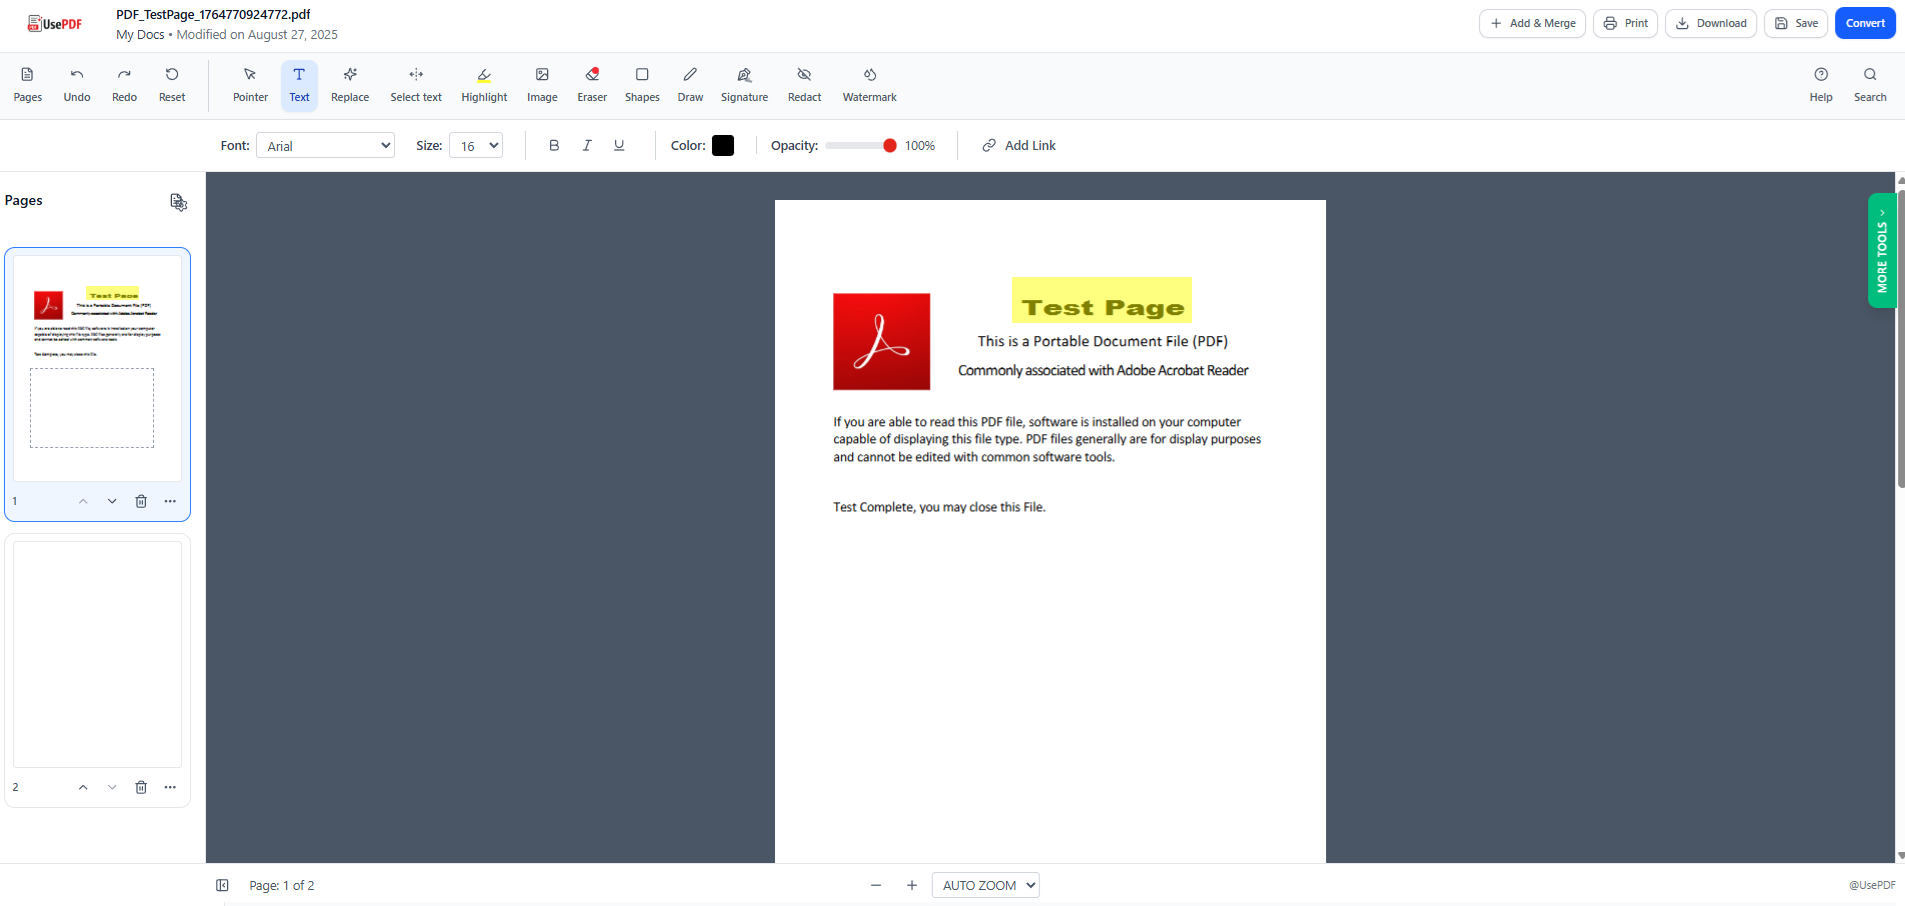This screenshot has width=1905, height=906.
Task: Open the Auto Zoom dropdown
Action: pyautogui.click(x=984, y=885)
